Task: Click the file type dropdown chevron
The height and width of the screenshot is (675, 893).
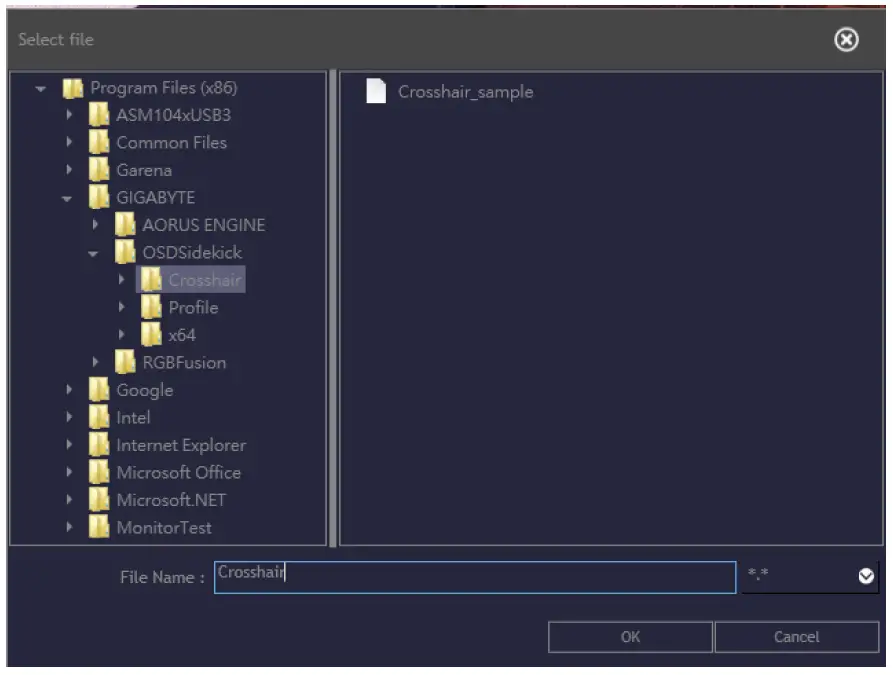Action: pos(866,576)
